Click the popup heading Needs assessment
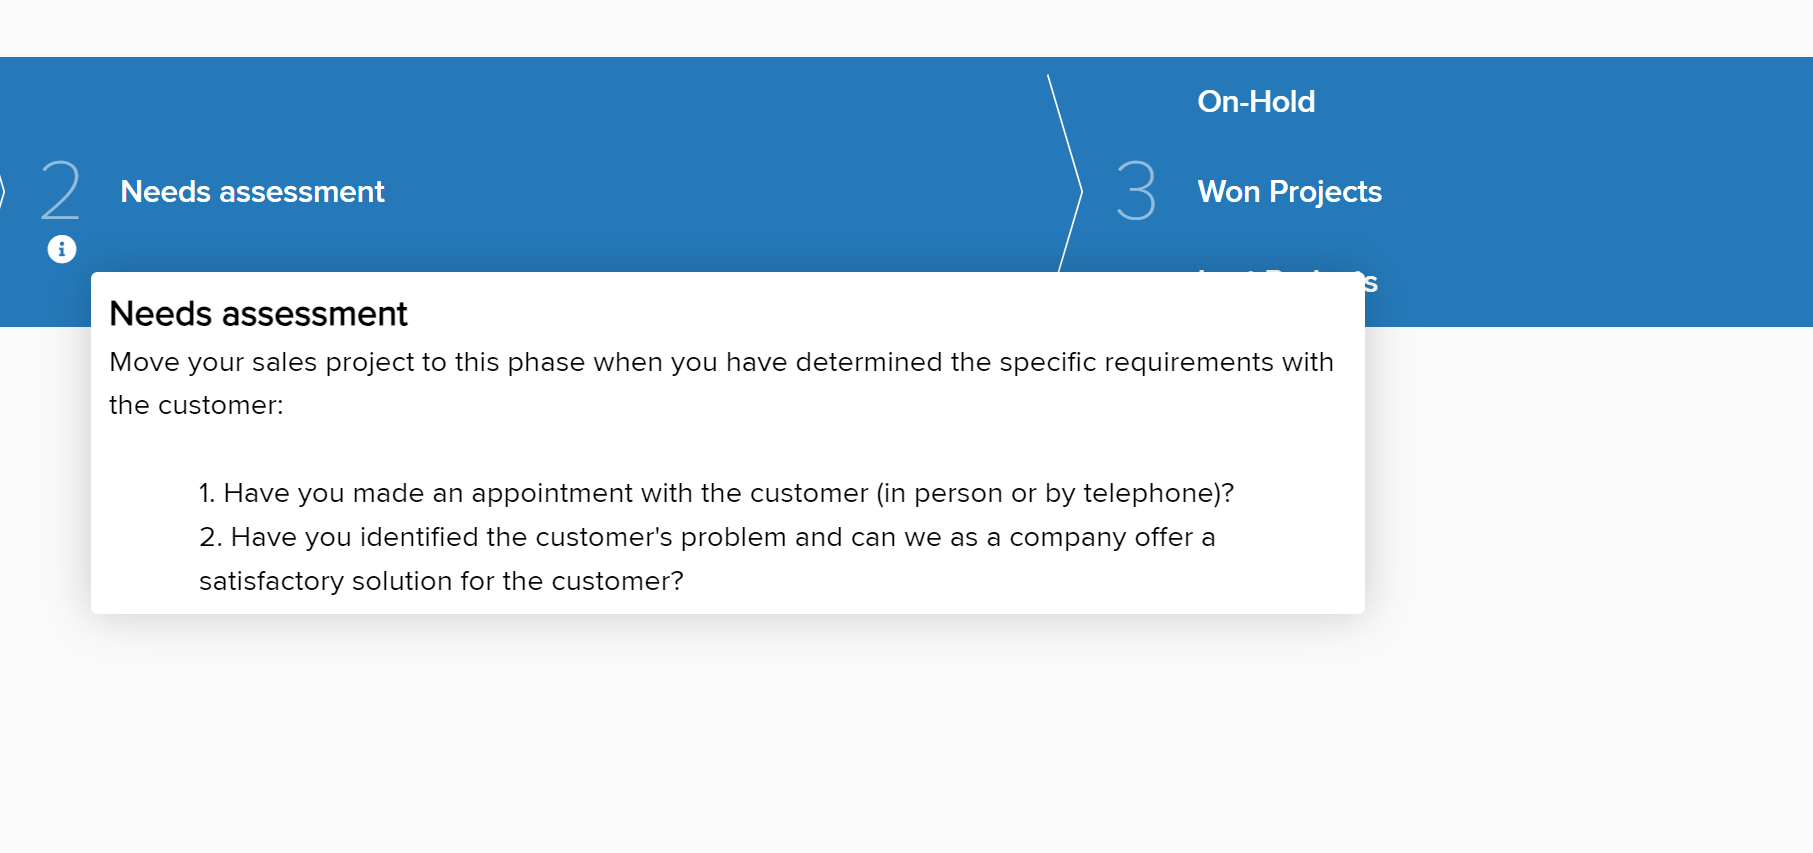The image size is (1813, 853). pyautogui.click(x=258, y=314)
